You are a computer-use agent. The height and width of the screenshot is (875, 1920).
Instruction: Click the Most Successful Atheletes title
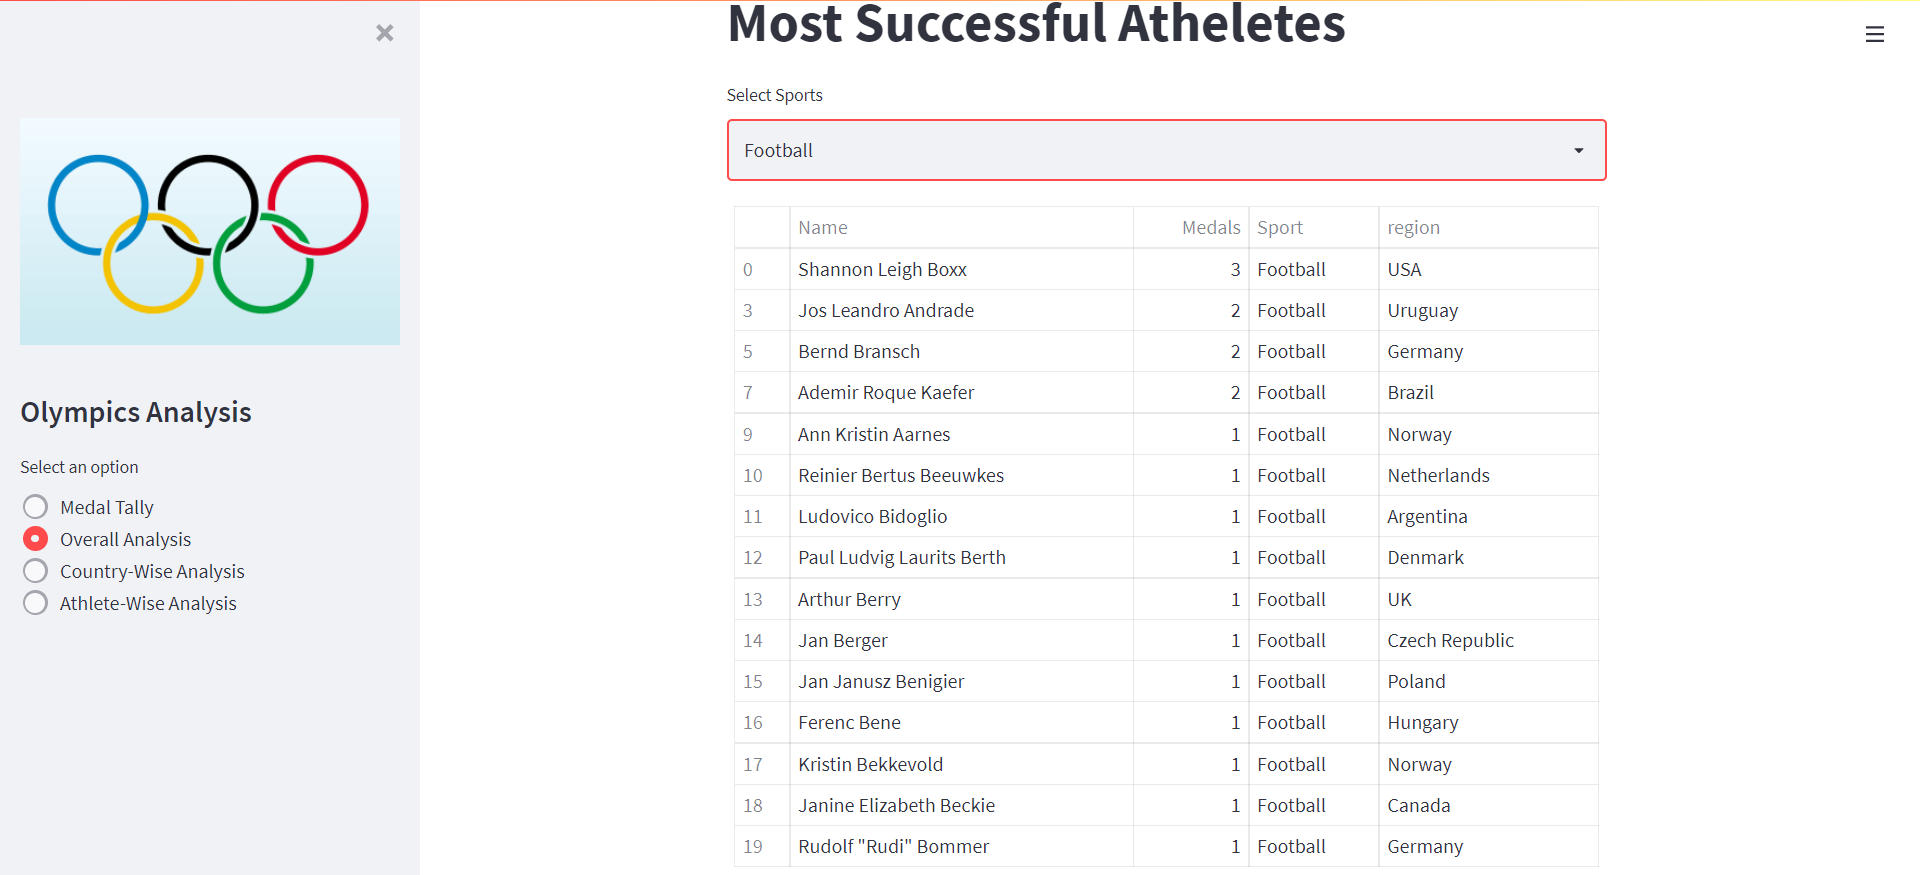tap(1036, 25)
